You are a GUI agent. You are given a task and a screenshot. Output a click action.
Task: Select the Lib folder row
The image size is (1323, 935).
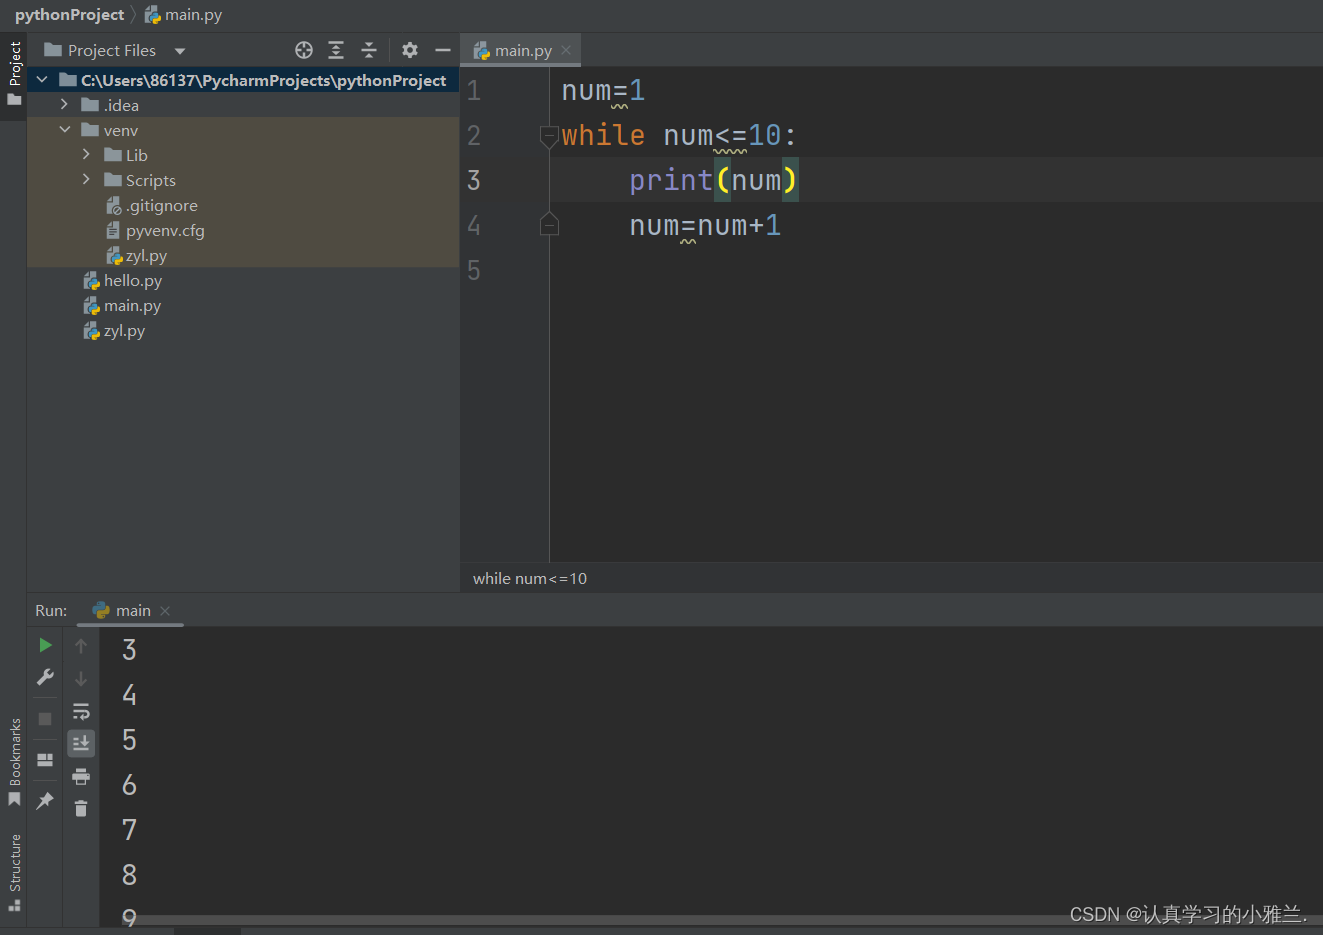pos(243,155)
